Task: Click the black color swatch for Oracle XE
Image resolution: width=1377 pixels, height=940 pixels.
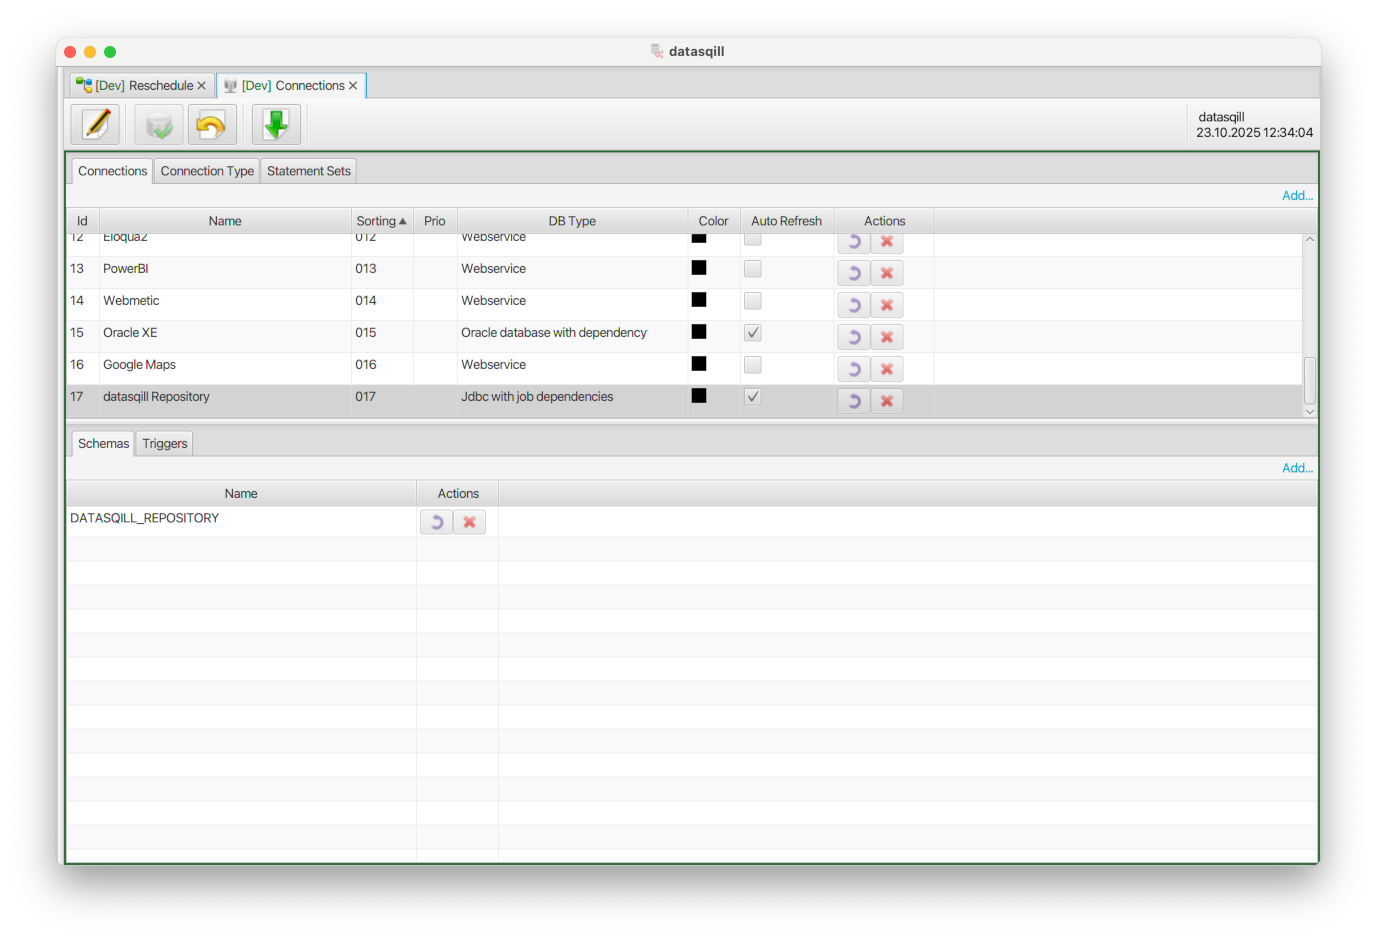Action: [698, 332]
